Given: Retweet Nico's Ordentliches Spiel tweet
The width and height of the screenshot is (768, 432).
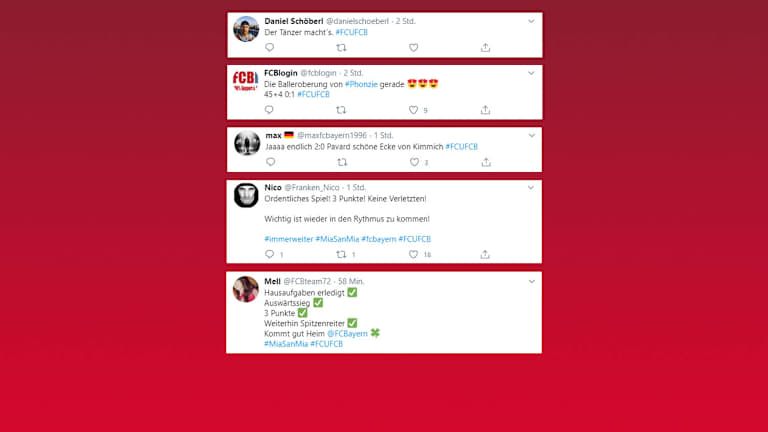Looking at the screenshot, I should coord(341,254).
